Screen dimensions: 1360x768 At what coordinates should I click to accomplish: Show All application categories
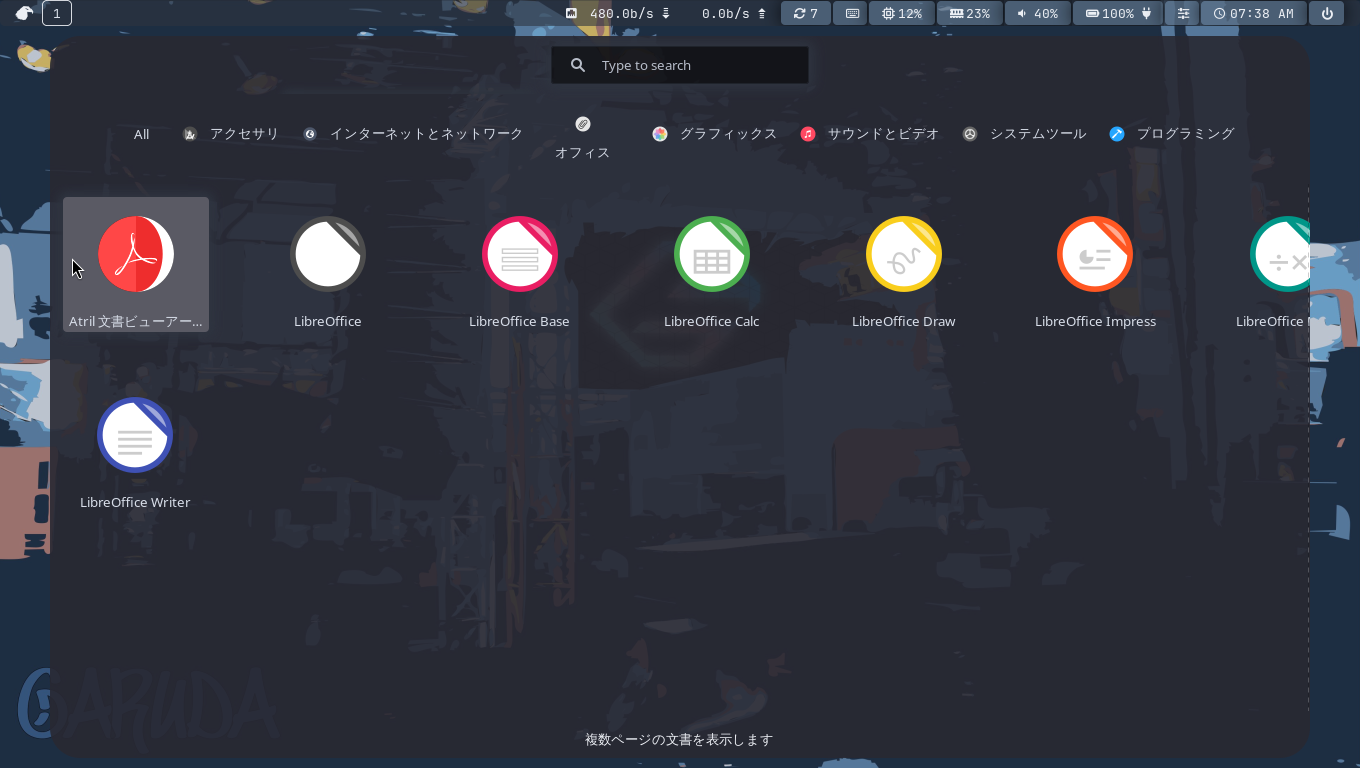tap(142, 134)
